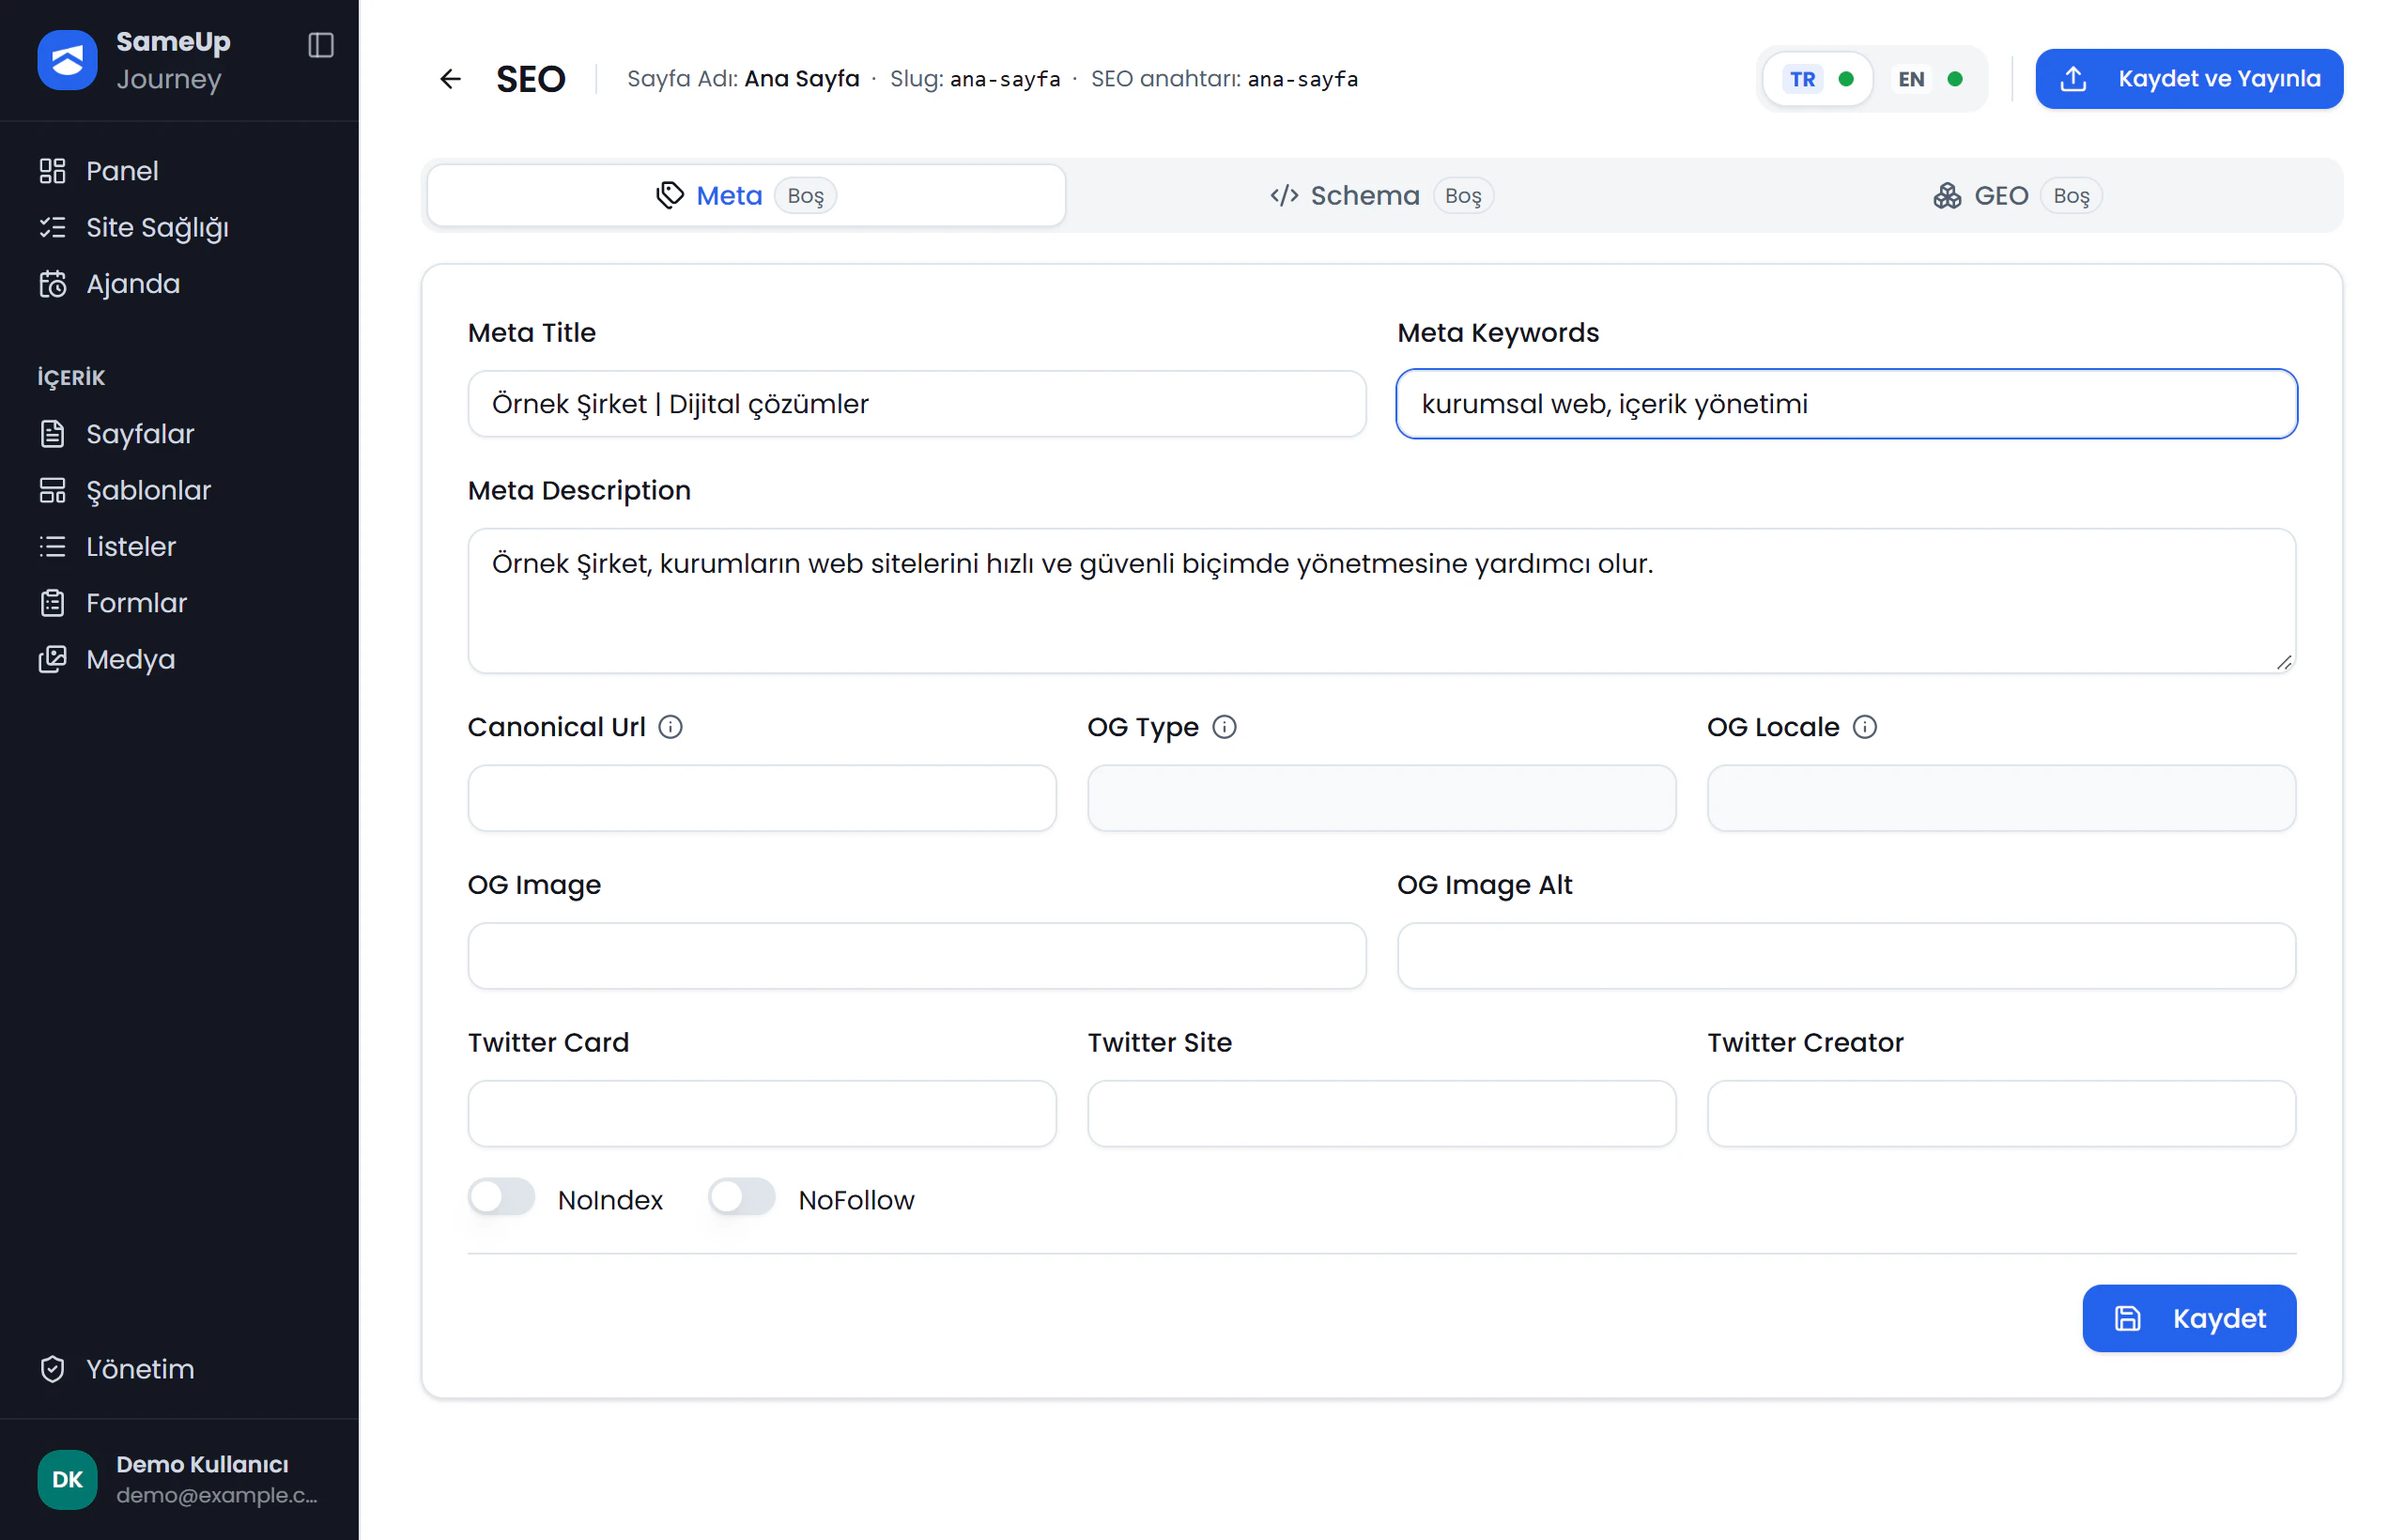The height and width of the screenshot is (1540, 2404).
Task: Click the Twitter Site input field
Action: click(x=1382, y=1114)
